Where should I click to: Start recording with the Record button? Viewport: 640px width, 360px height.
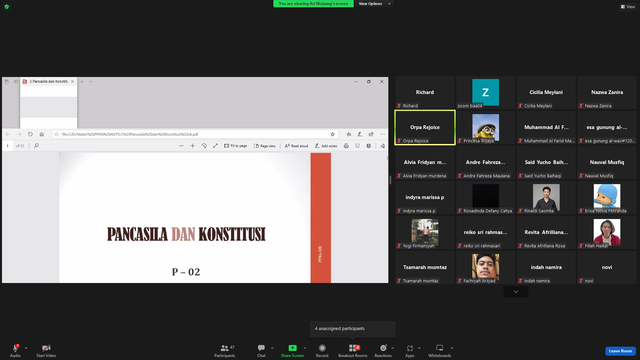coord(322,351)
